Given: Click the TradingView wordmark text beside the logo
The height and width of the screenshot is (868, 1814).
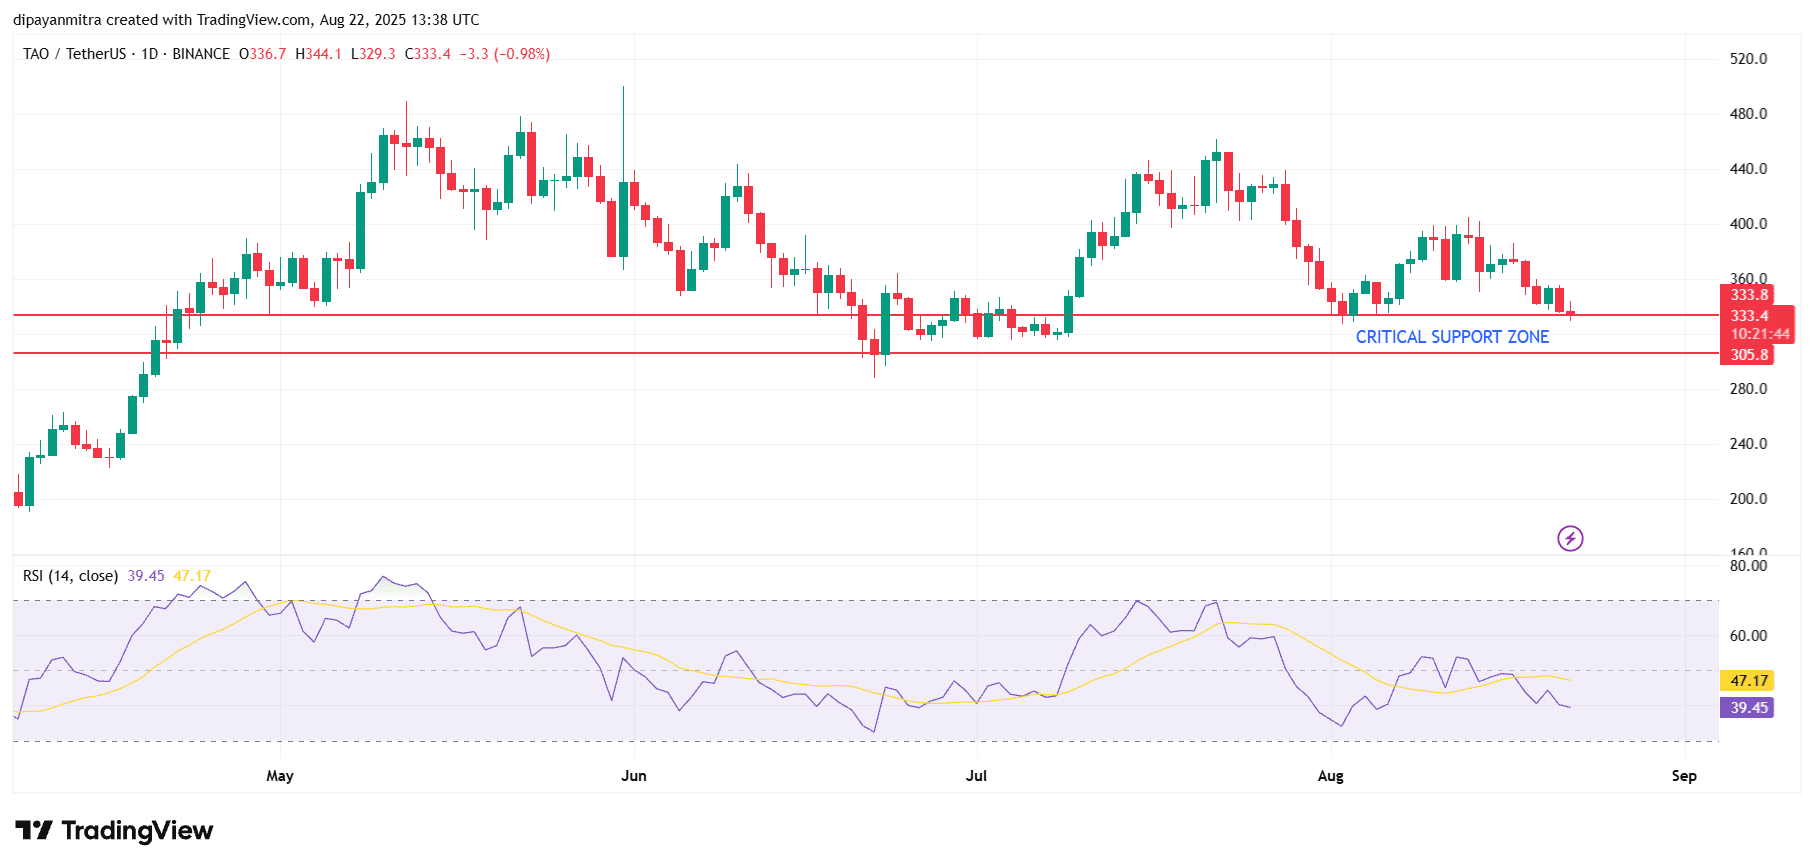Looking at the screenshot, I should coord(137,831).
